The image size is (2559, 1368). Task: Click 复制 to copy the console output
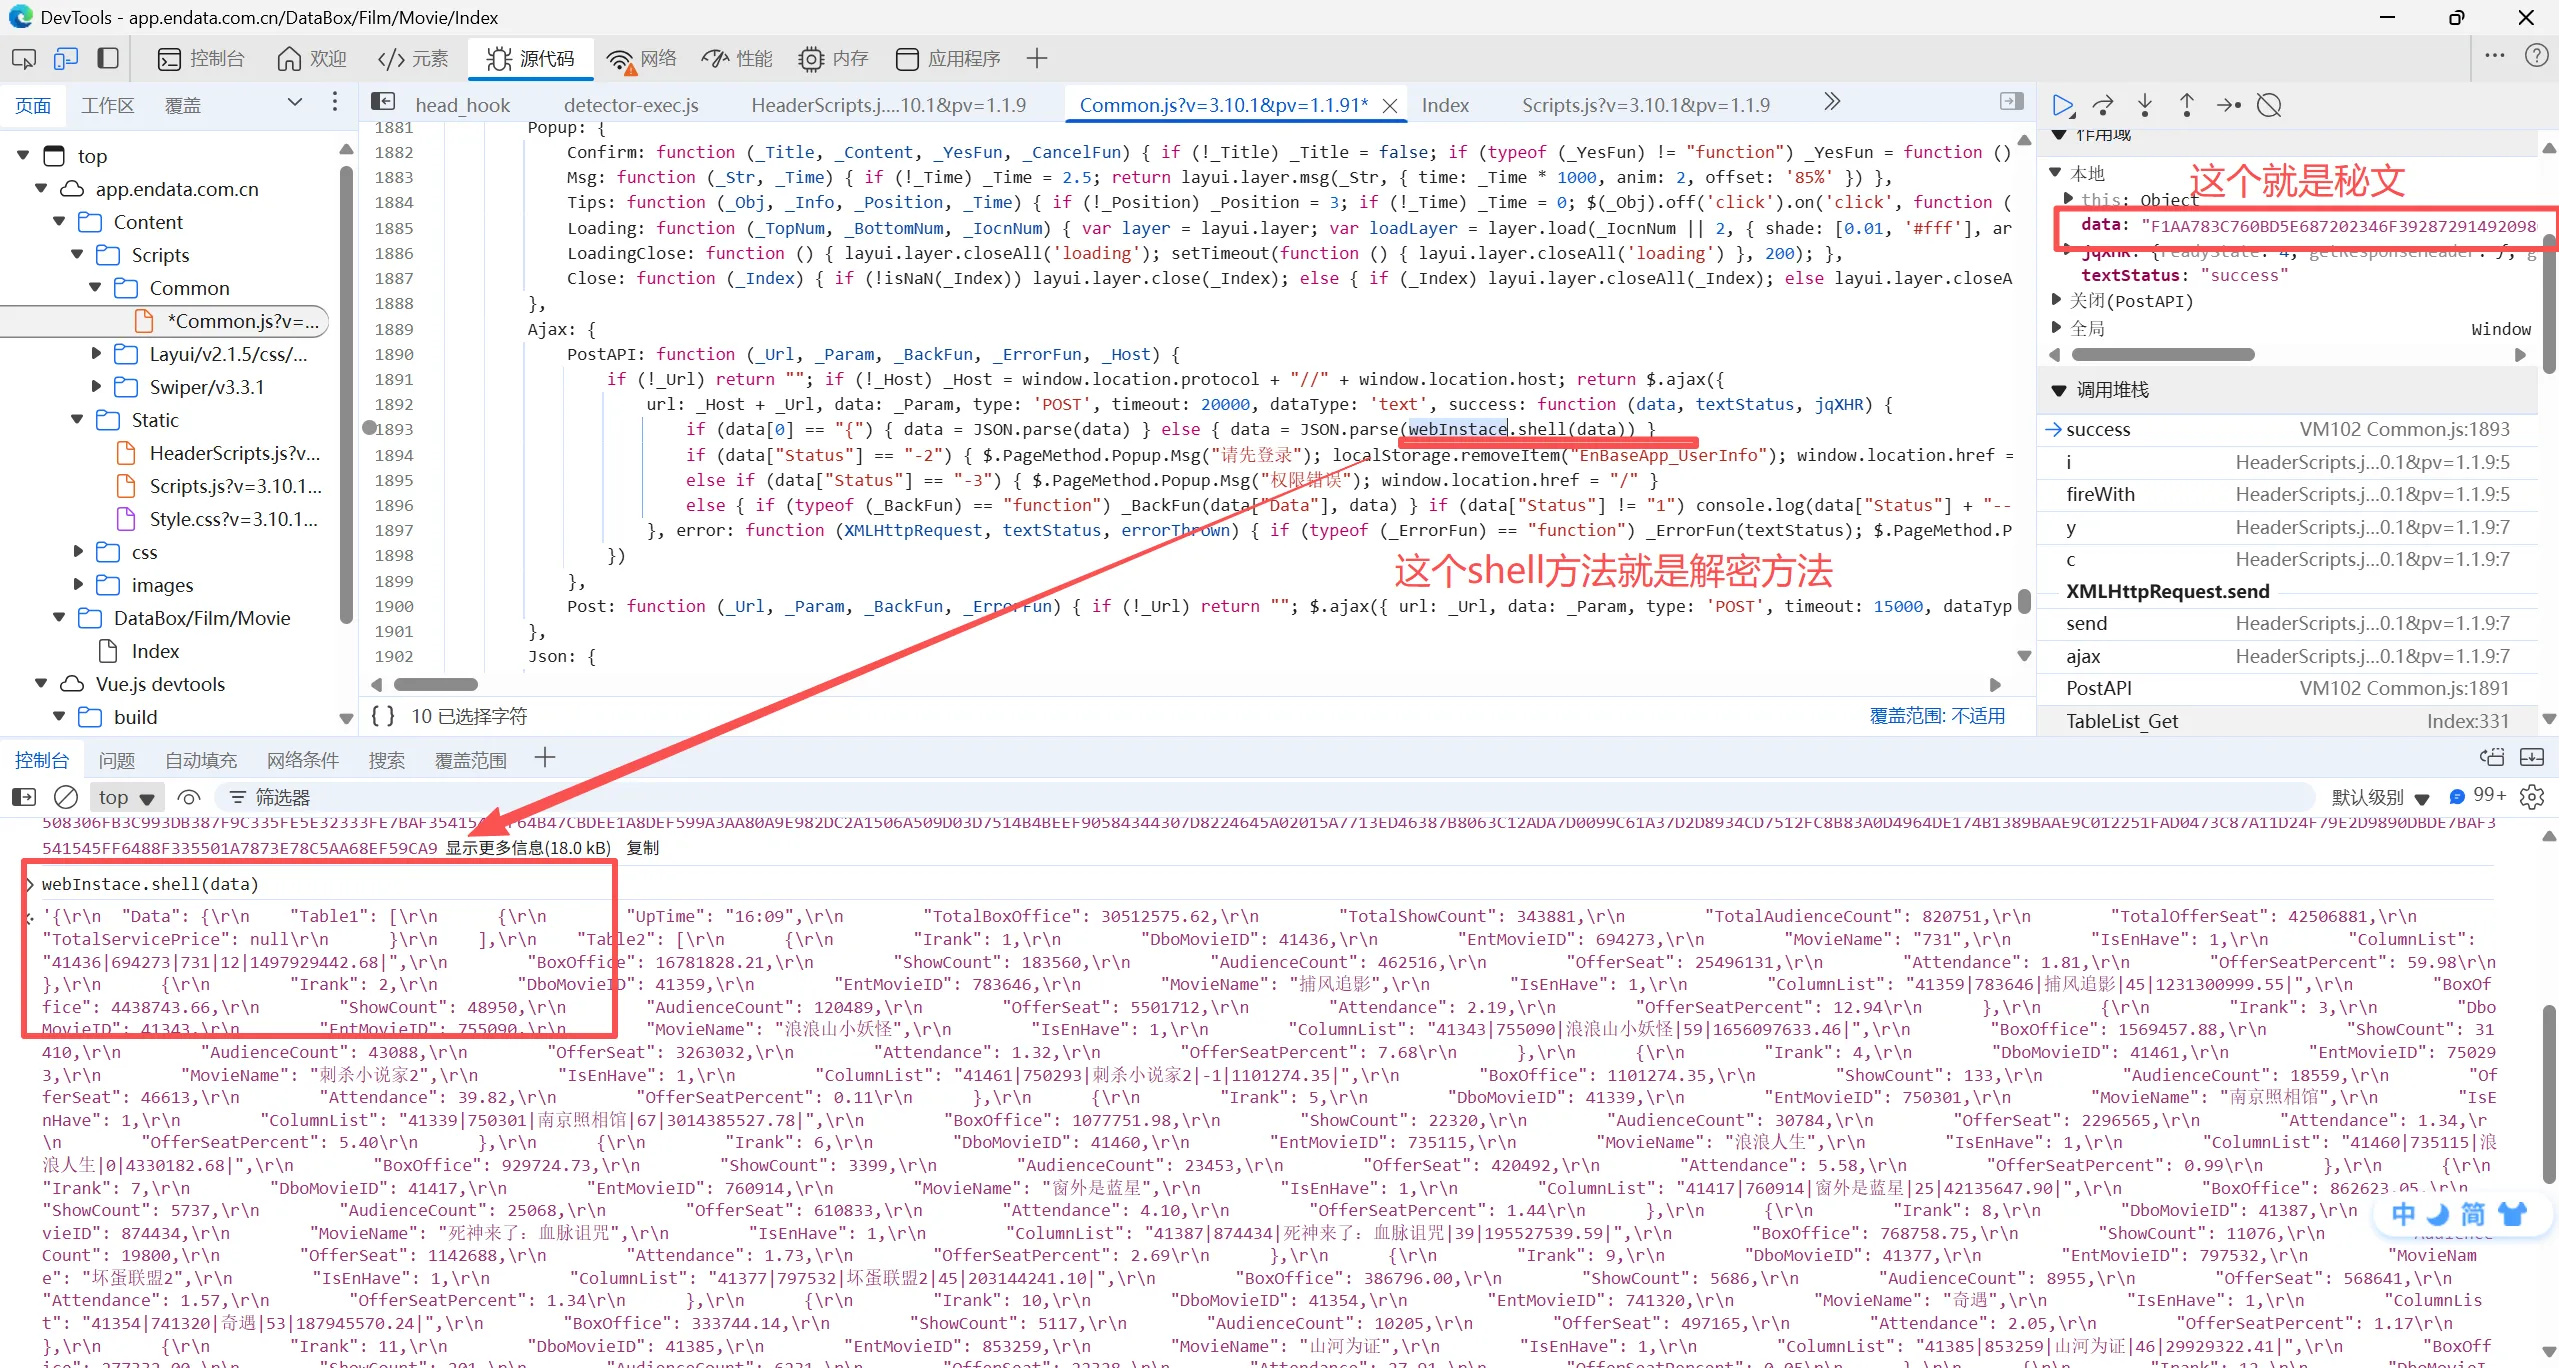click(x=642, y=848)
